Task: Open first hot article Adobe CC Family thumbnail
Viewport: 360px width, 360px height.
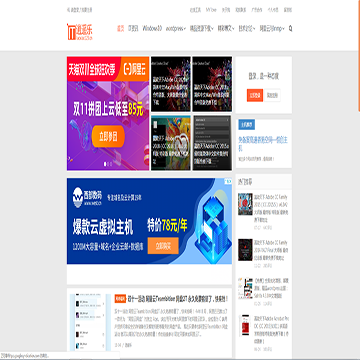Action: tap(245, 204)
